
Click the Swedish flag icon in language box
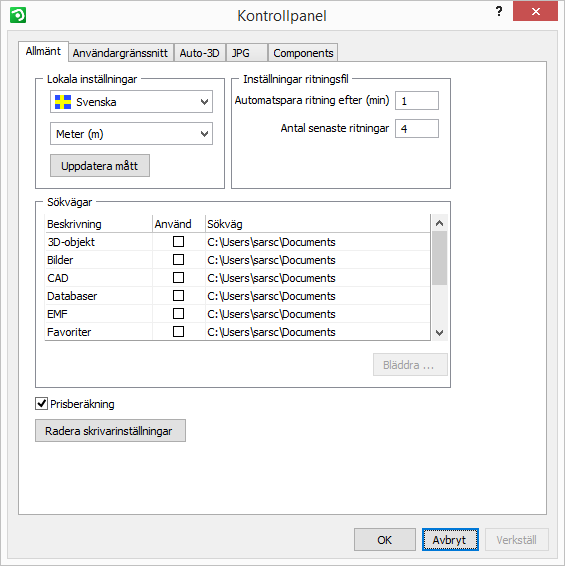pyautogui.click(x=63, y=102)
